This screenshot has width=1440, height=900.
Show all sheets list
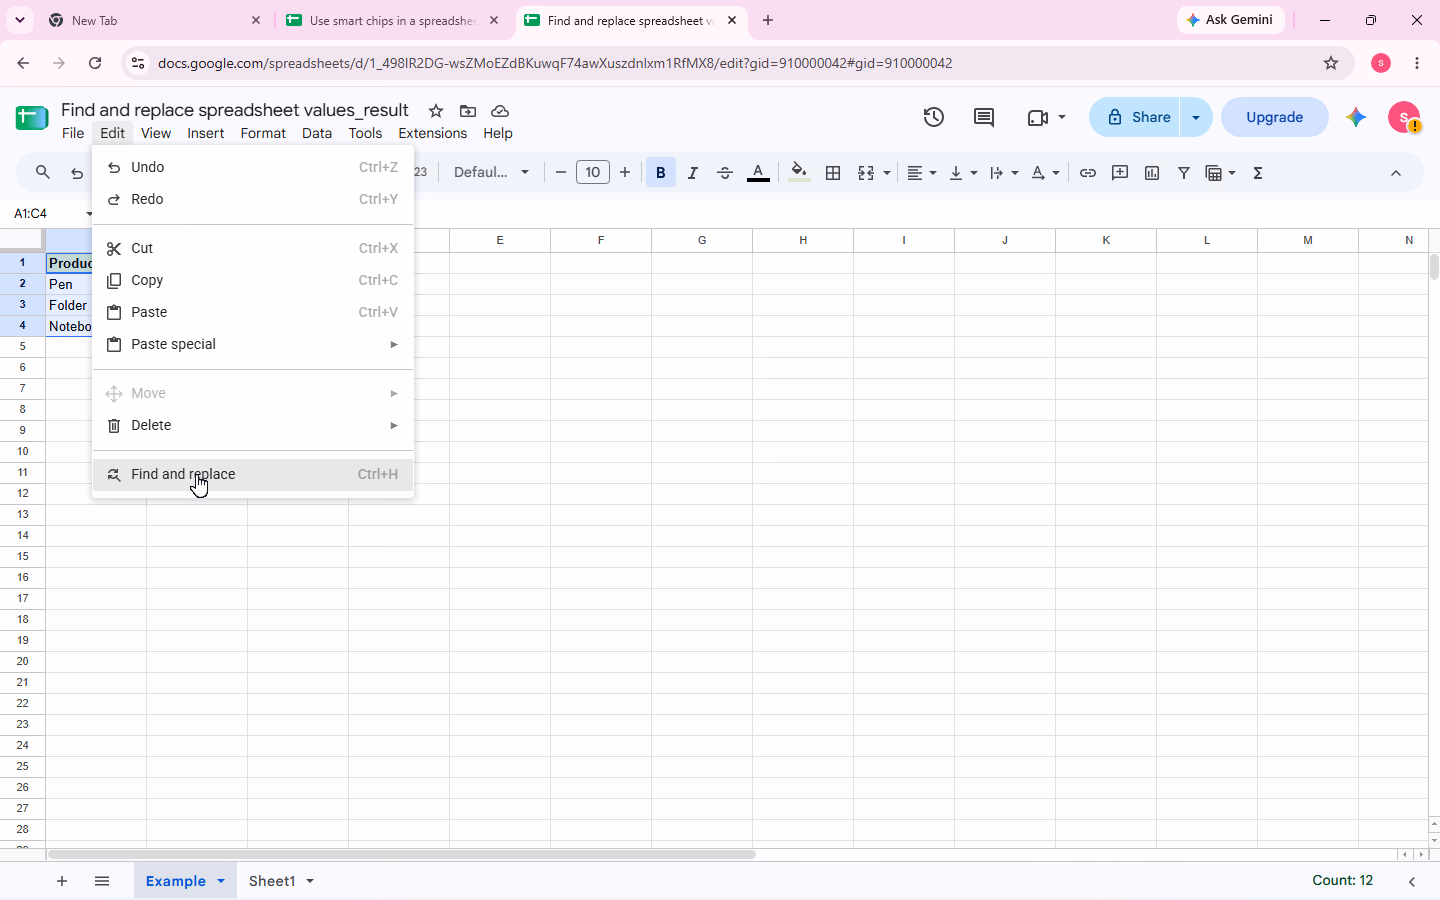102,881
